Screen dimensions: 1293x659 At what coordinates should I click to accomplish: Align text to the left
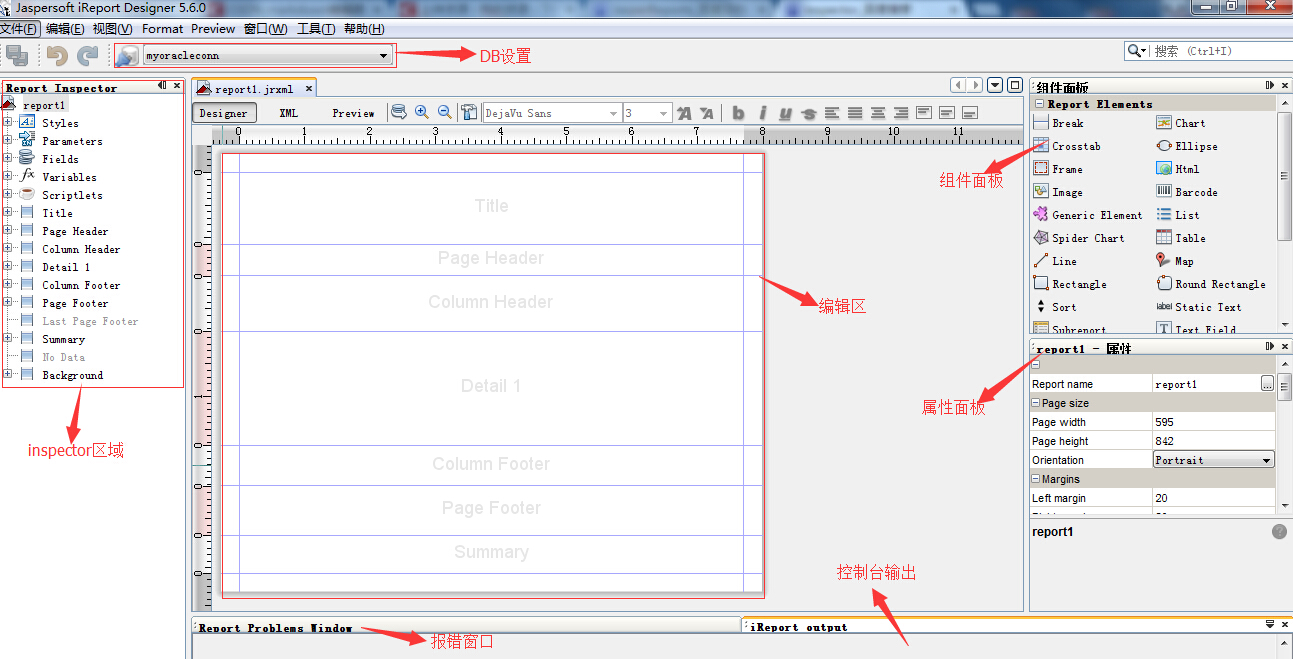point(832,113)
